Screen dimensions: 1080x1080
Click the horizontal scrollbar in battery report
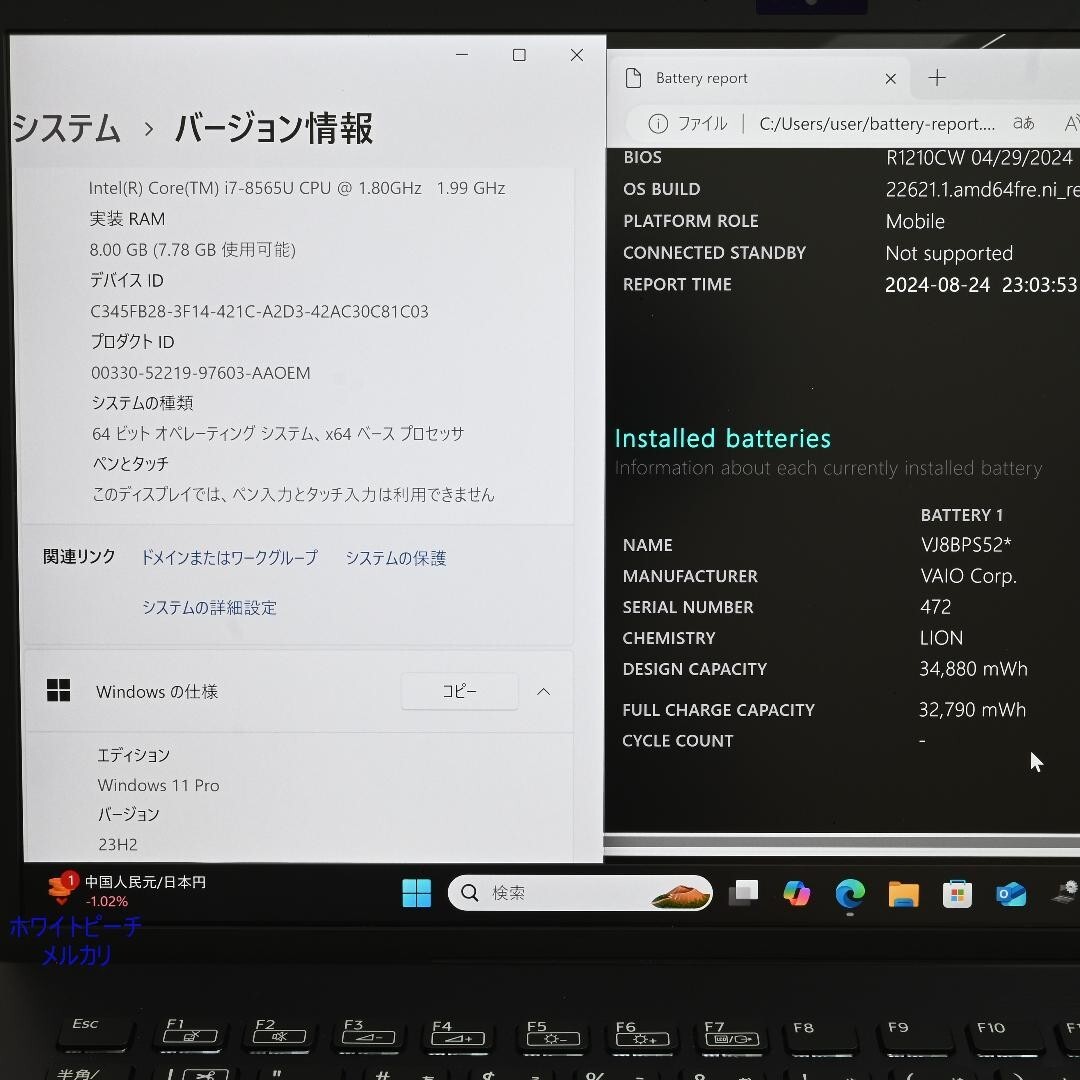tap(842, 842)
